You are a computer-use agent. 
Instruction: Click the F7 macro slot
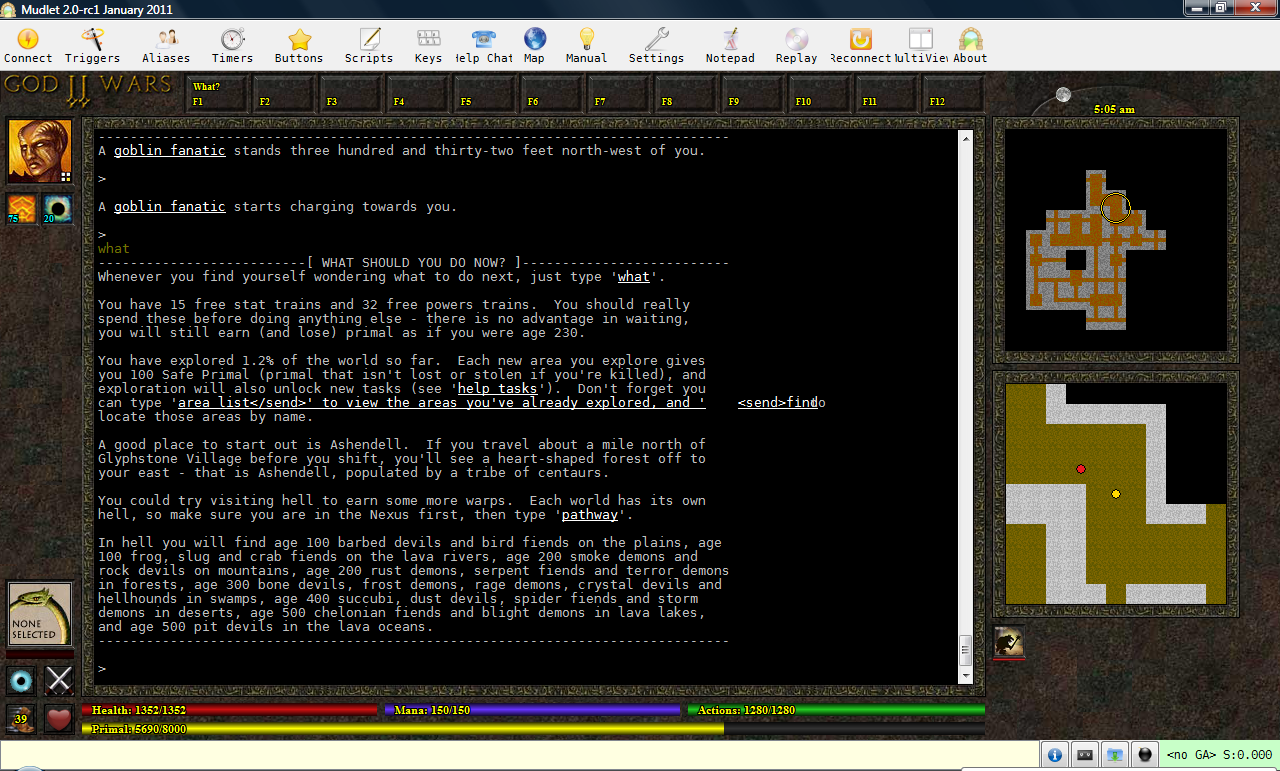619,94
